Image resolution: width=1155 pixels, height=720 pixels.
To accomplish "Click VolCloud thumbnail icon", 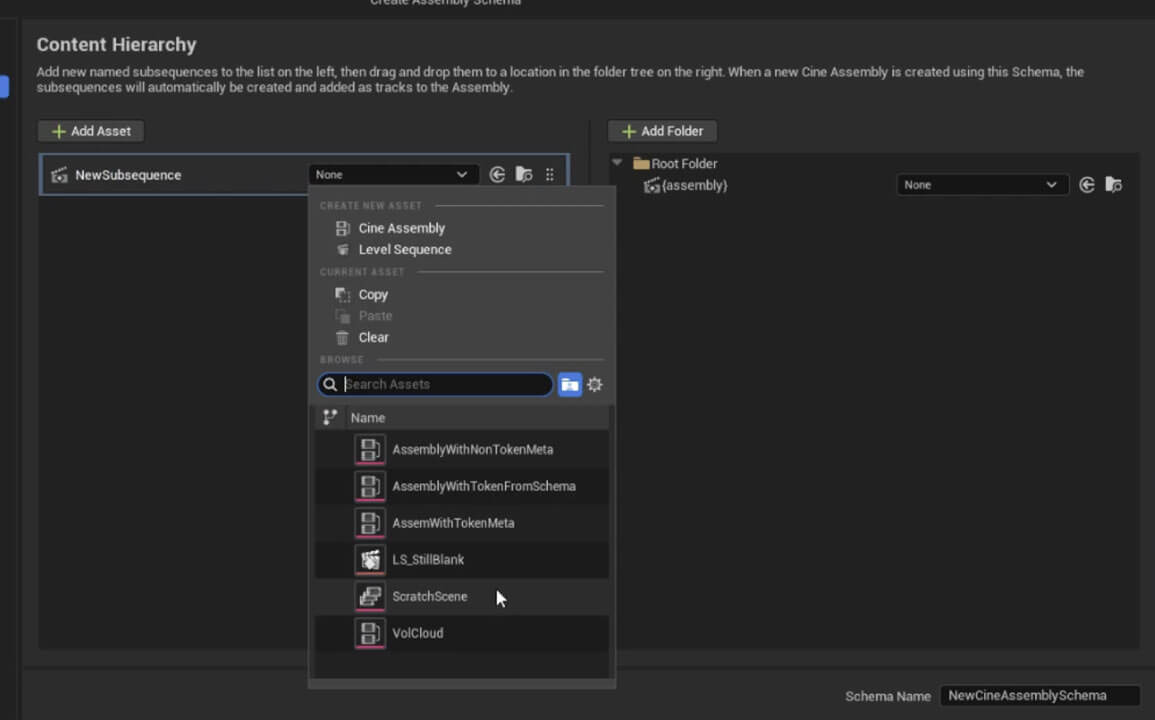I will (x=370, y=633).
